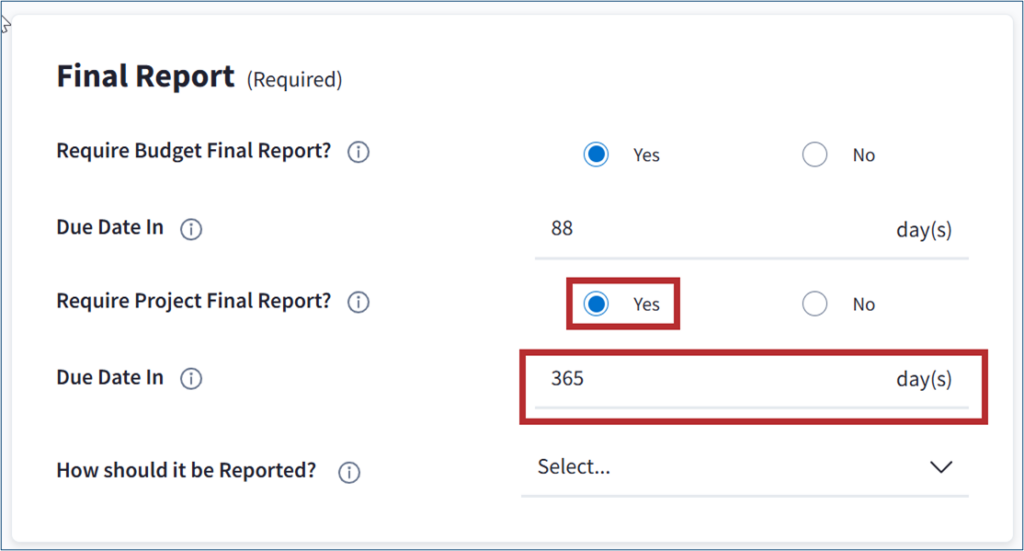1024x551 pixels.
Task: Focus the due date field containing 365
Action: click(700, 380)
